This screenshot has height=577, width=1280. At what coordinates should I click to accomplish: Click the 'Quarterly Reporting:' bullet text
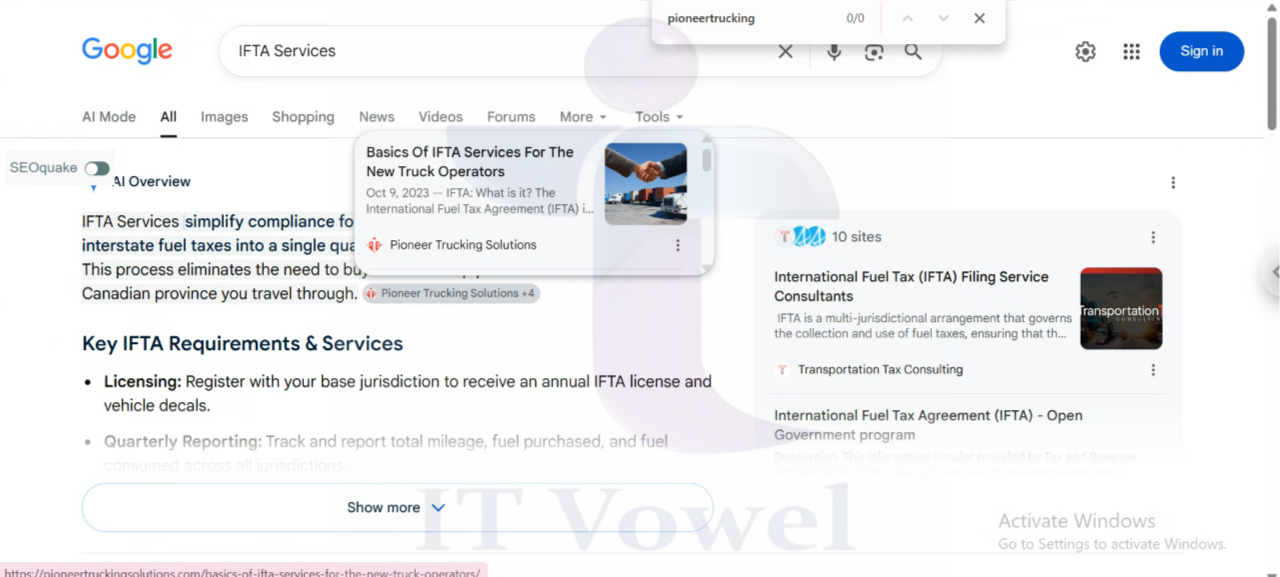pyautogui.click(x=183, y=441)
